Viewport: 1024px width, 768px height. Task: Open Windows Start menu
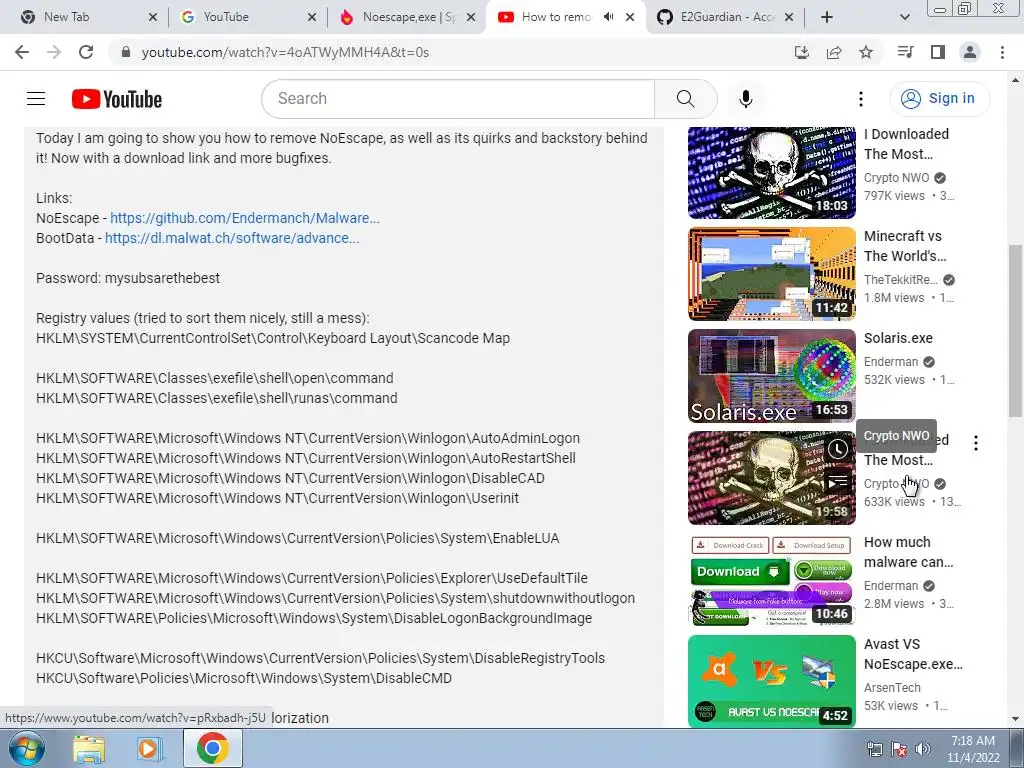27,748
